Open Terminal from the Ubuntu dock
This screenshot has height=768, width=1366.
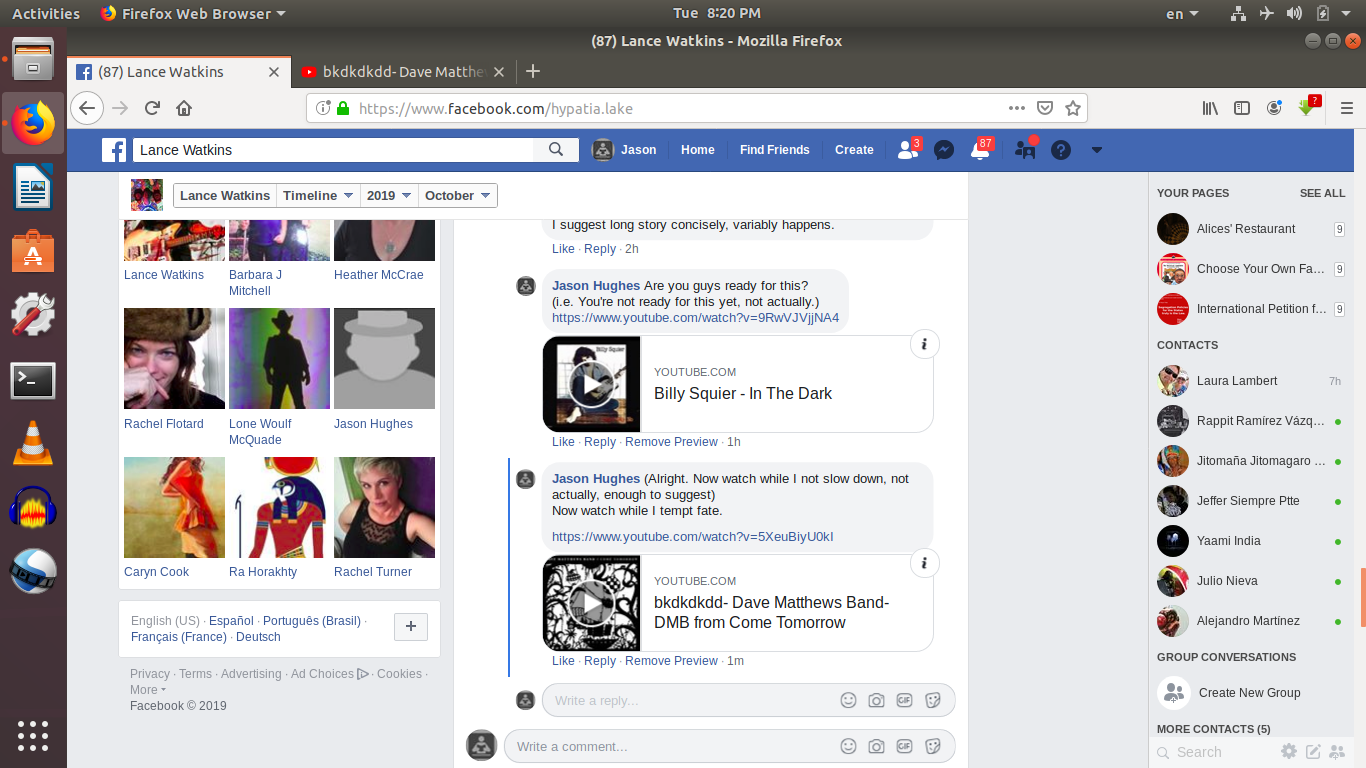point(33,381)
